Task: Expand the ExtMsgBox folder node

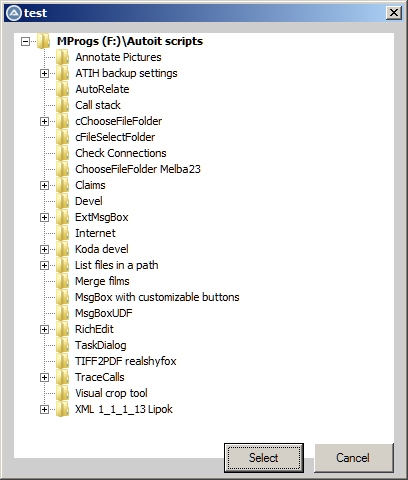Action: coord(44,217)
